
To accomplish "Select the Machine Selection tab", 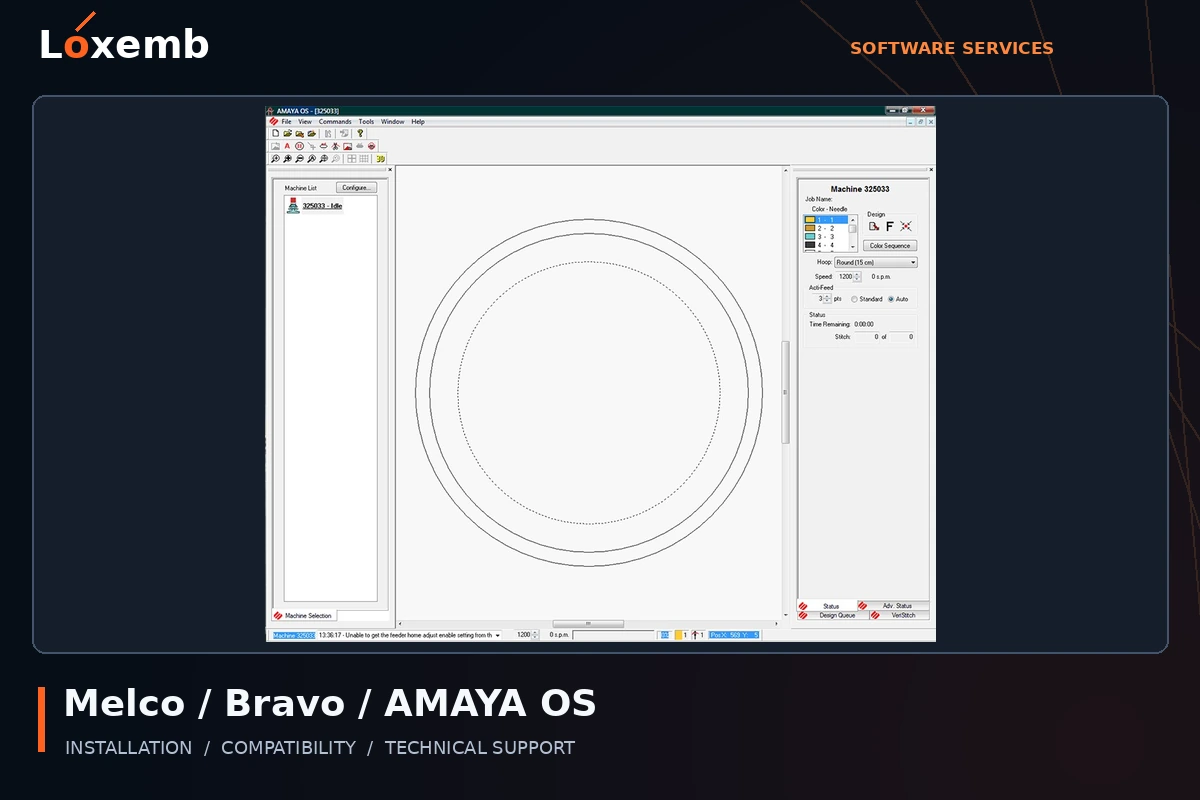I will click(x=304, y=616).
